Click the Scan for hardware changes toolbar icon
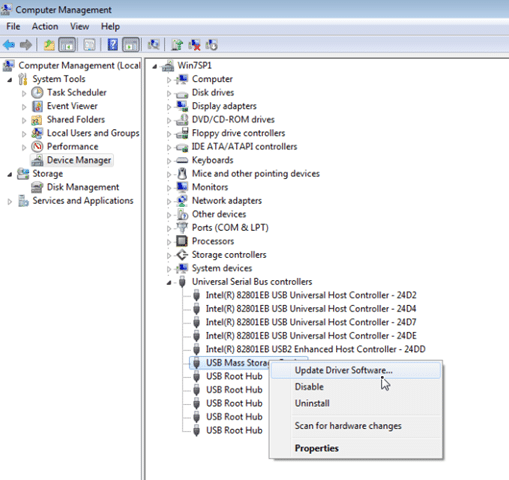 click(154, 44)
